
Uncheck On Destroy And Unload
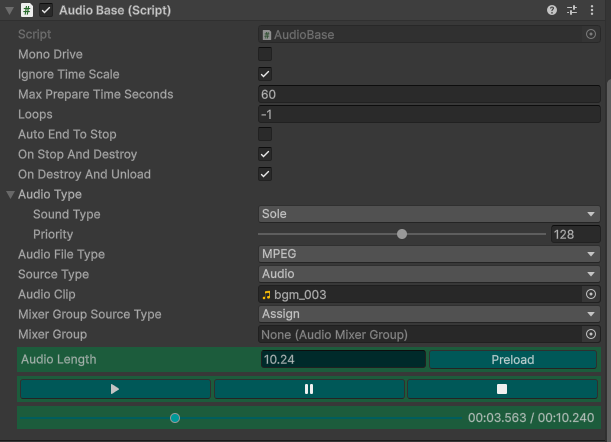[x=265, y=174]
